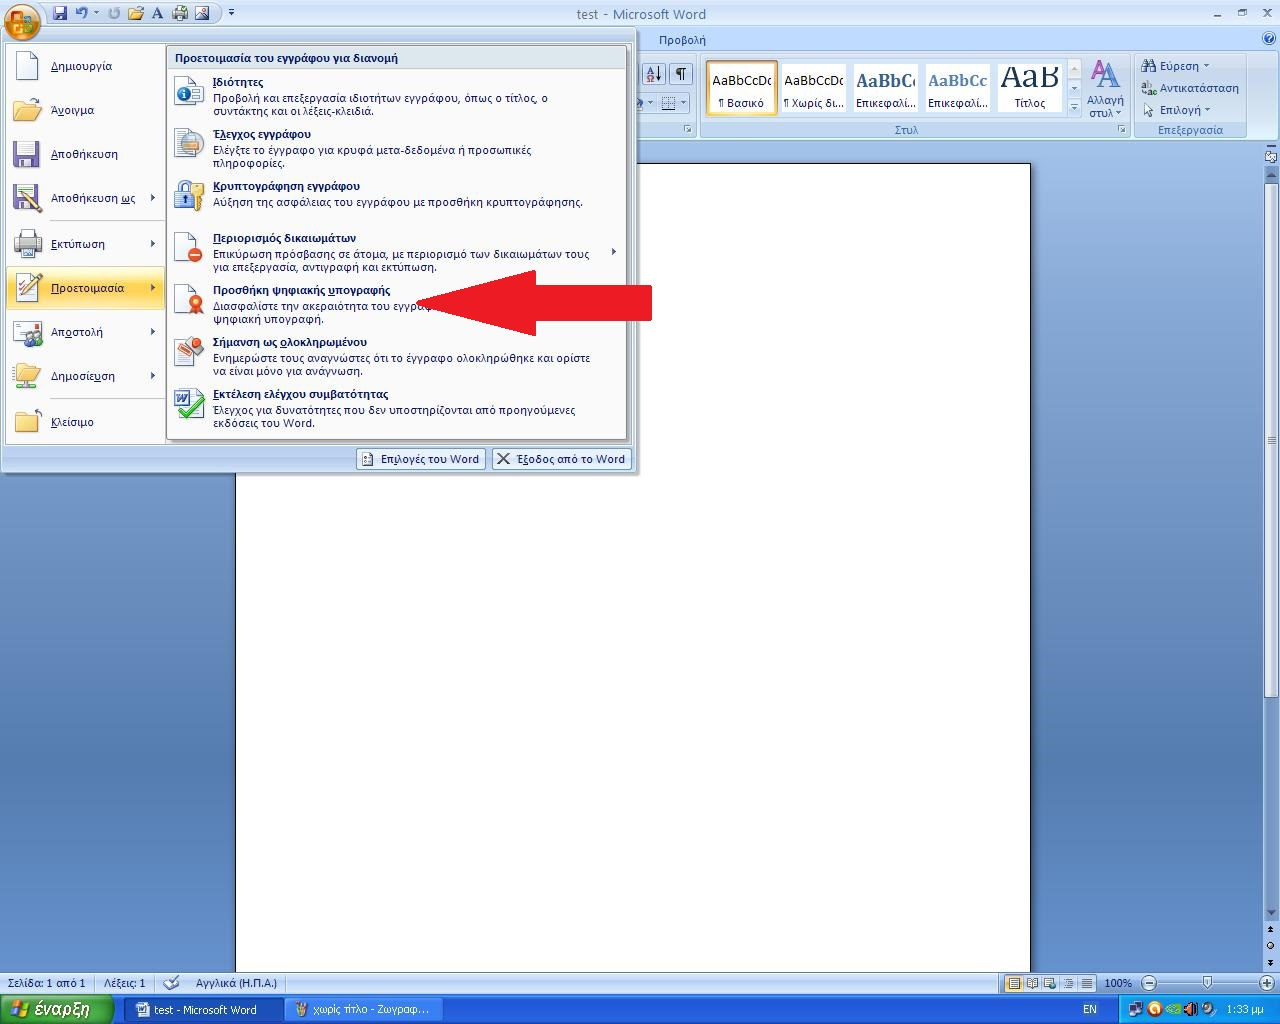Click the picture icon in Quick Access

[202, 13]
